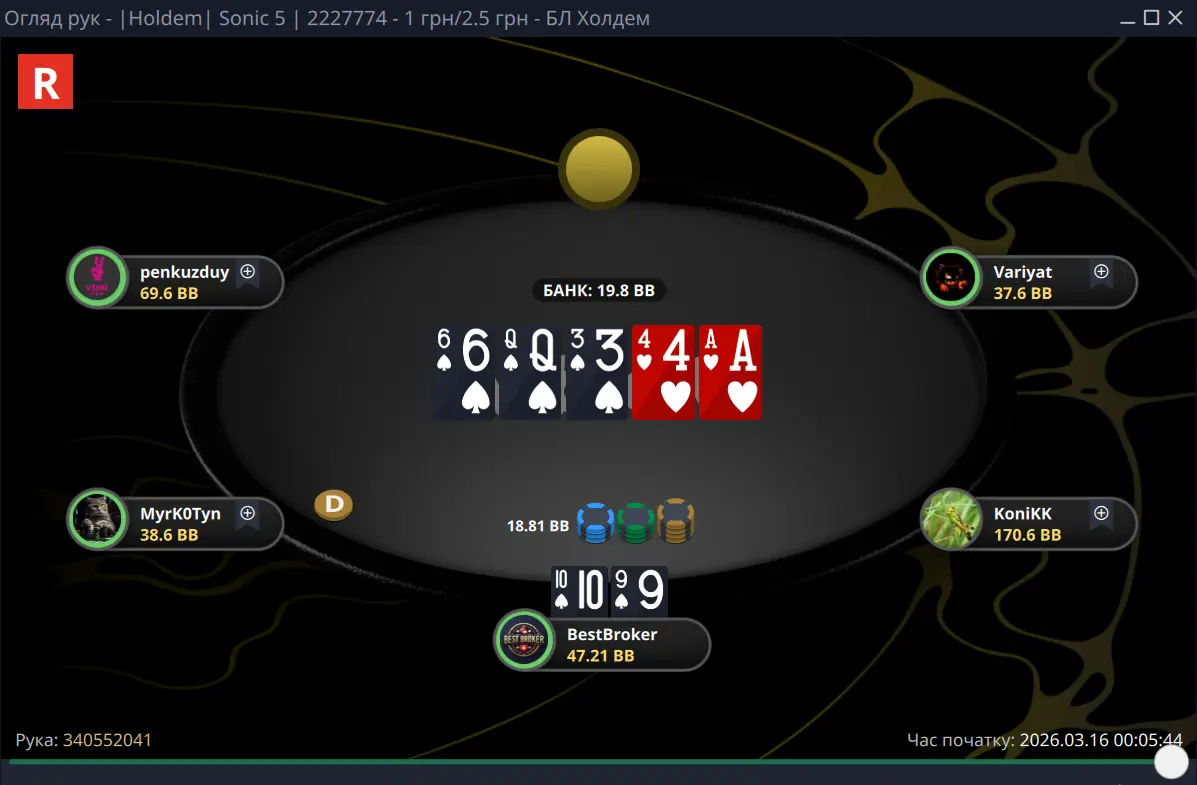
Task: Open the notes icon next to penkuzduy
Action: point(248,272)
